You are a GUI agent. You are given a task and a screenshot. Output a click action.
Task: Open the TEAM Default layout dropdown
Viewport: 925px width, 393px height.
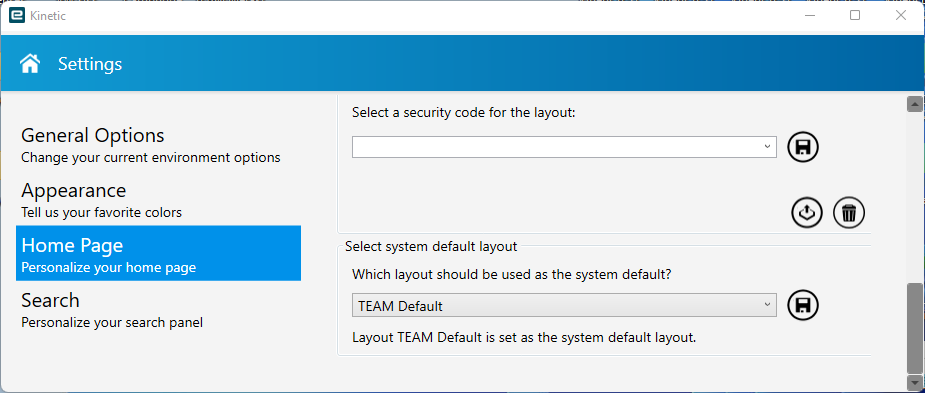click(x=564, y=305)
